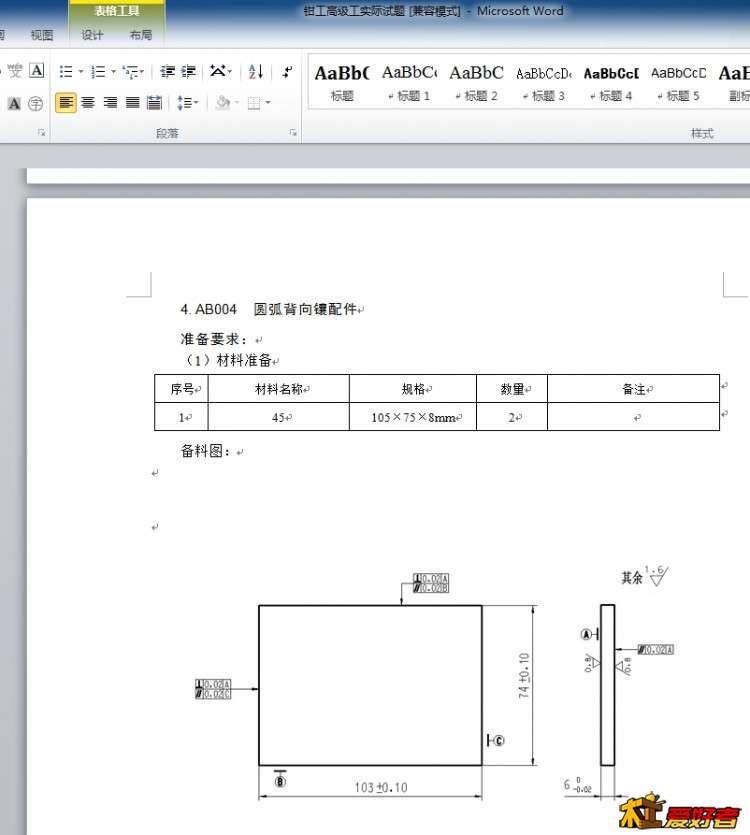This screenshot has height=835, width=750.
Task: Apply the 标题 2 style
Action: [x=477, y=83]
